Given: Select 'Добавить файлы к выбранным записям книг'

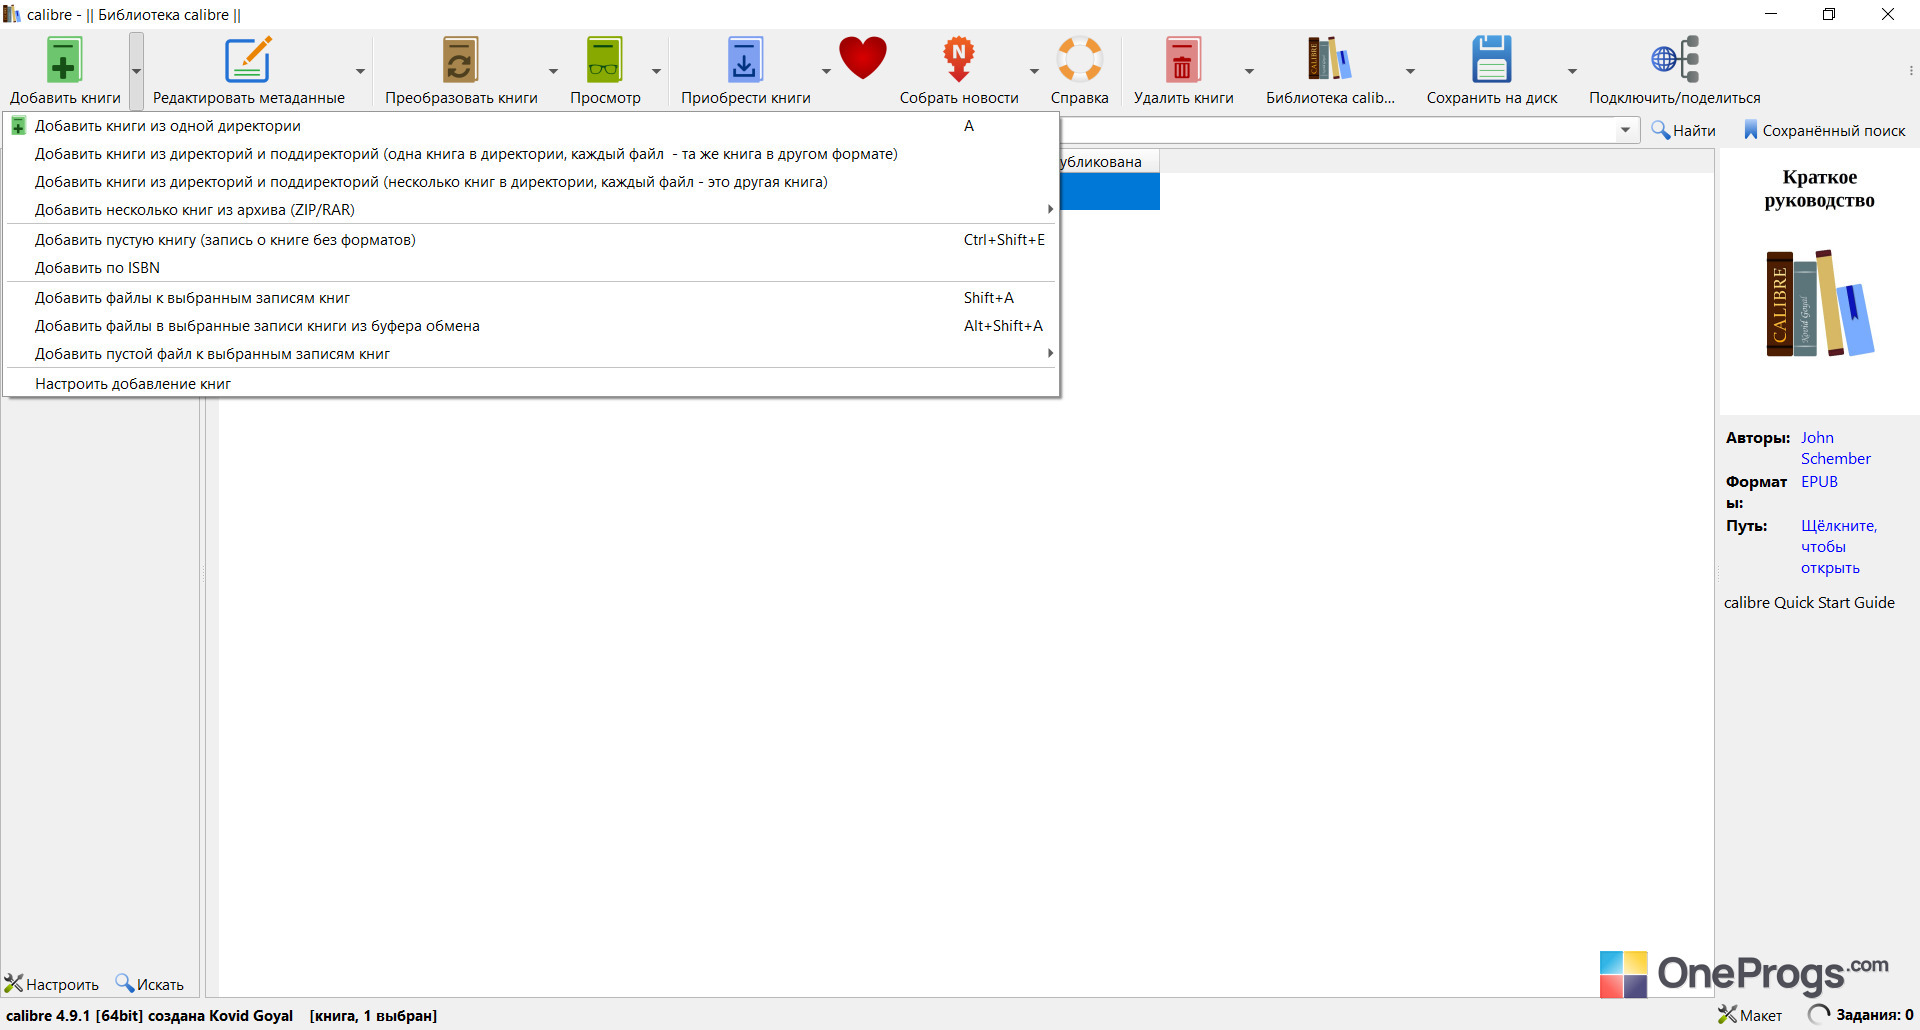Looking at the screenshot, I should pos(531,298).
